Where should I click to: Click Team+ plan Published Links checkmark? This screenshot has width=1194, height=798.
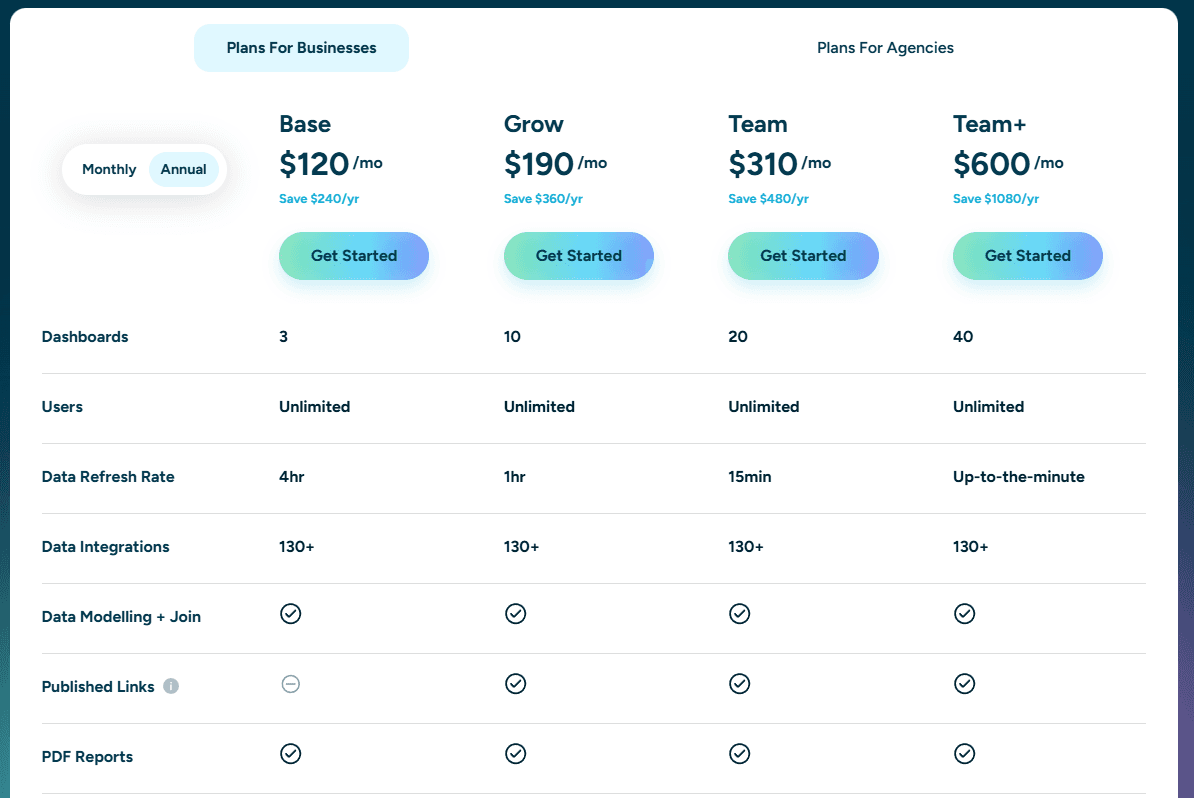[x=964, y=684]
